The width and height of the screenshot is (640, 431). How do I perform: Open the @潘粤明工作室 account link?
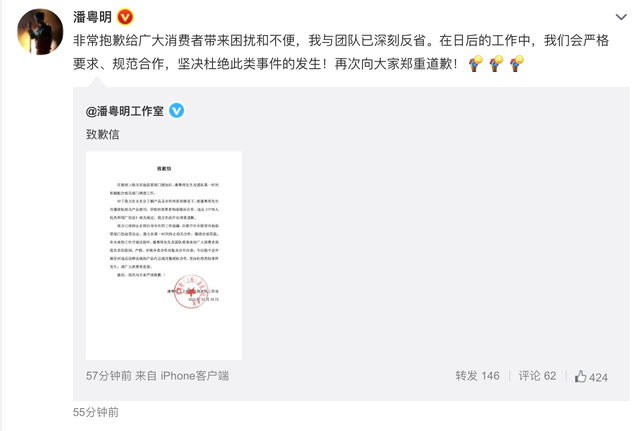click(124, 111)
